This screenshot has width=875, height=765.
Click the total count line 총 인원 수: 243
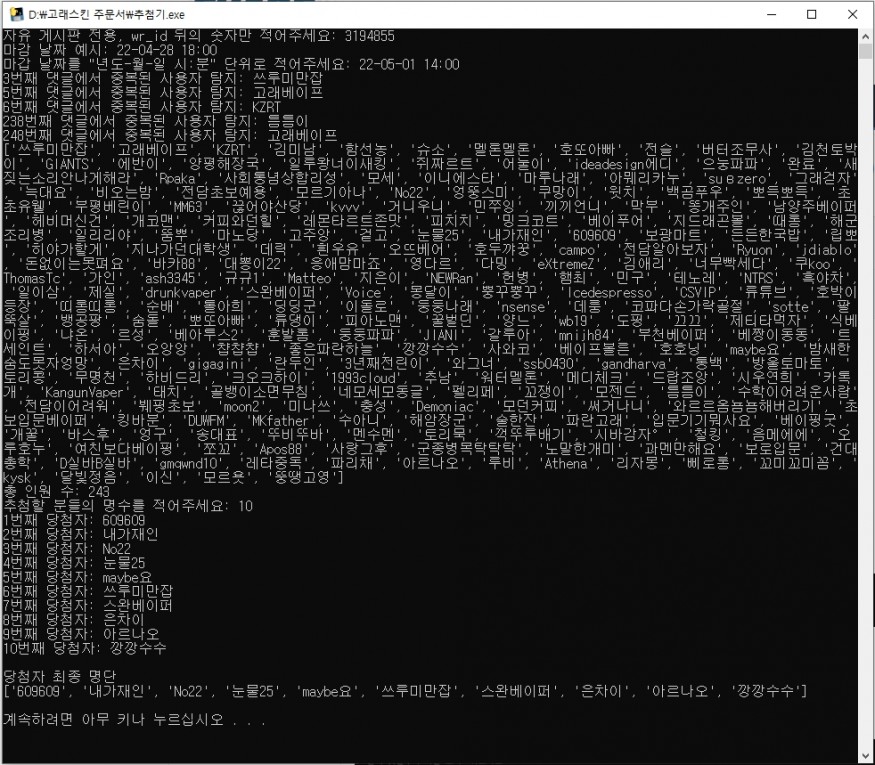pos(55,490)
